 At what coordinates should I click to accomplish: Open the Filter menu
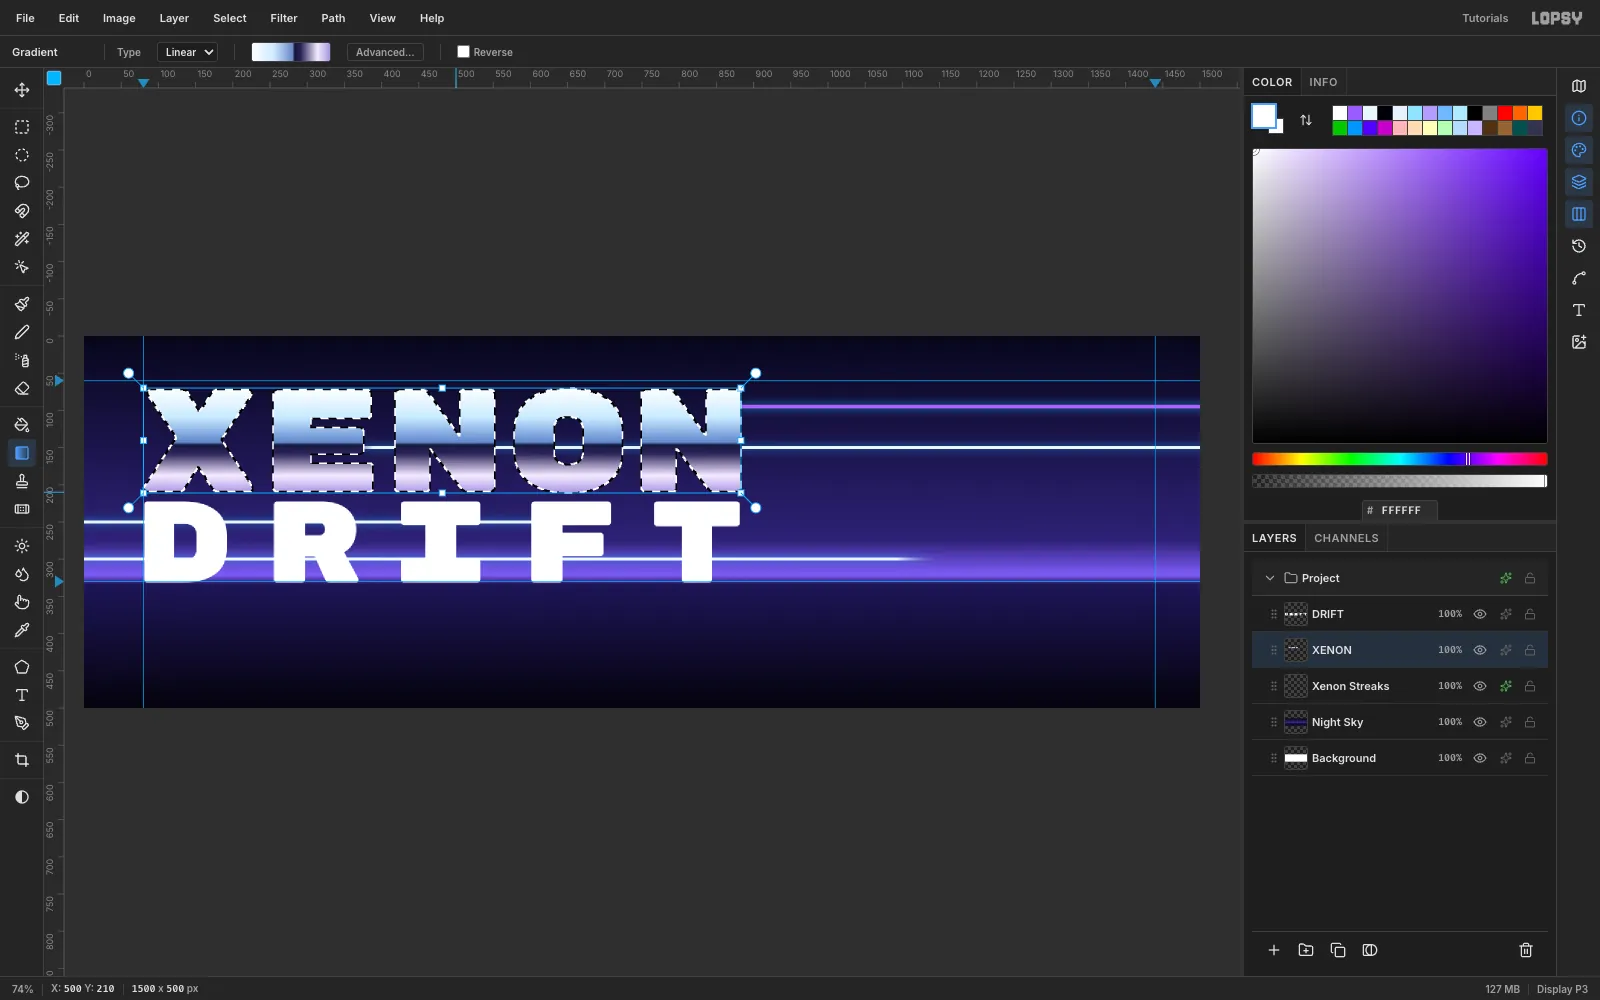(284, 18)
